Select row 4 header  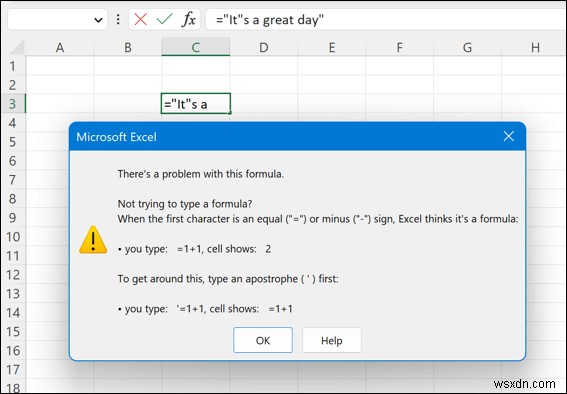(x=13, y=123)
